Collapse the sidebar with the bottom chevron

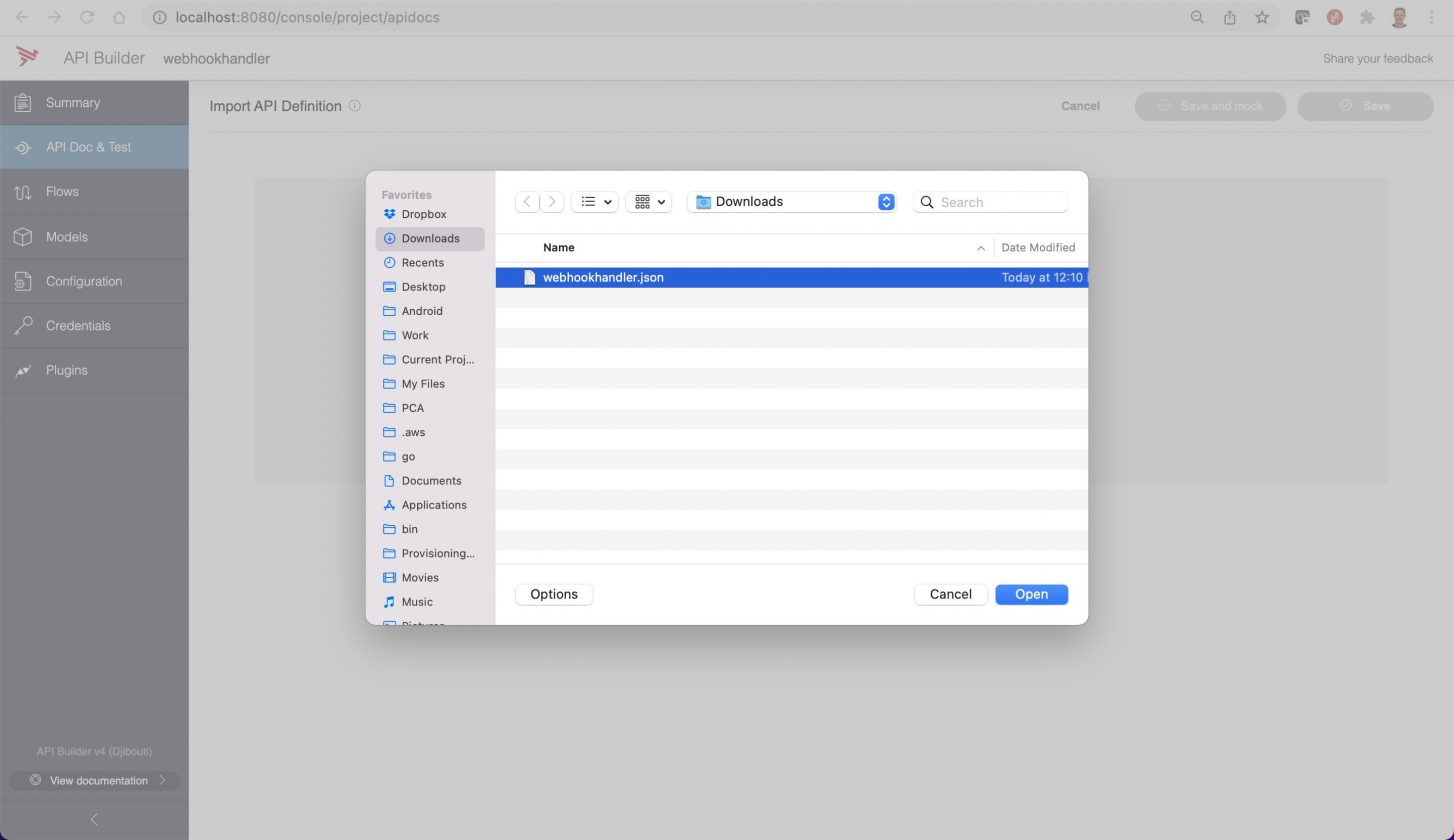(94, 820)
